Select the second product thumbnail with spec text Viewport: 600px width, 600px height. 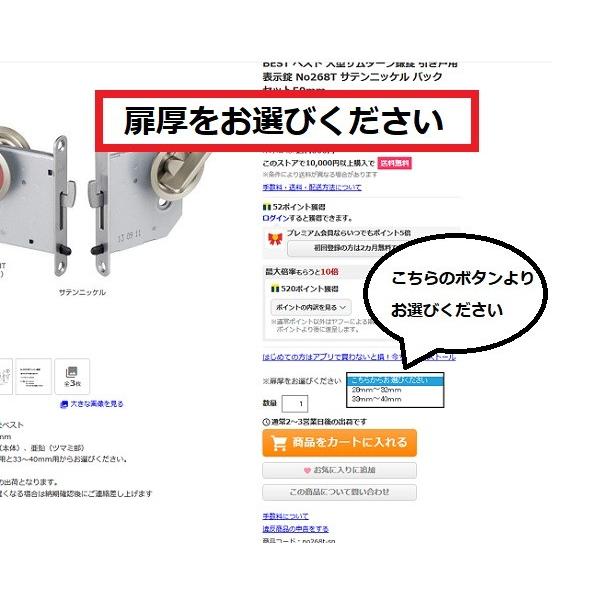pos(33,377)
